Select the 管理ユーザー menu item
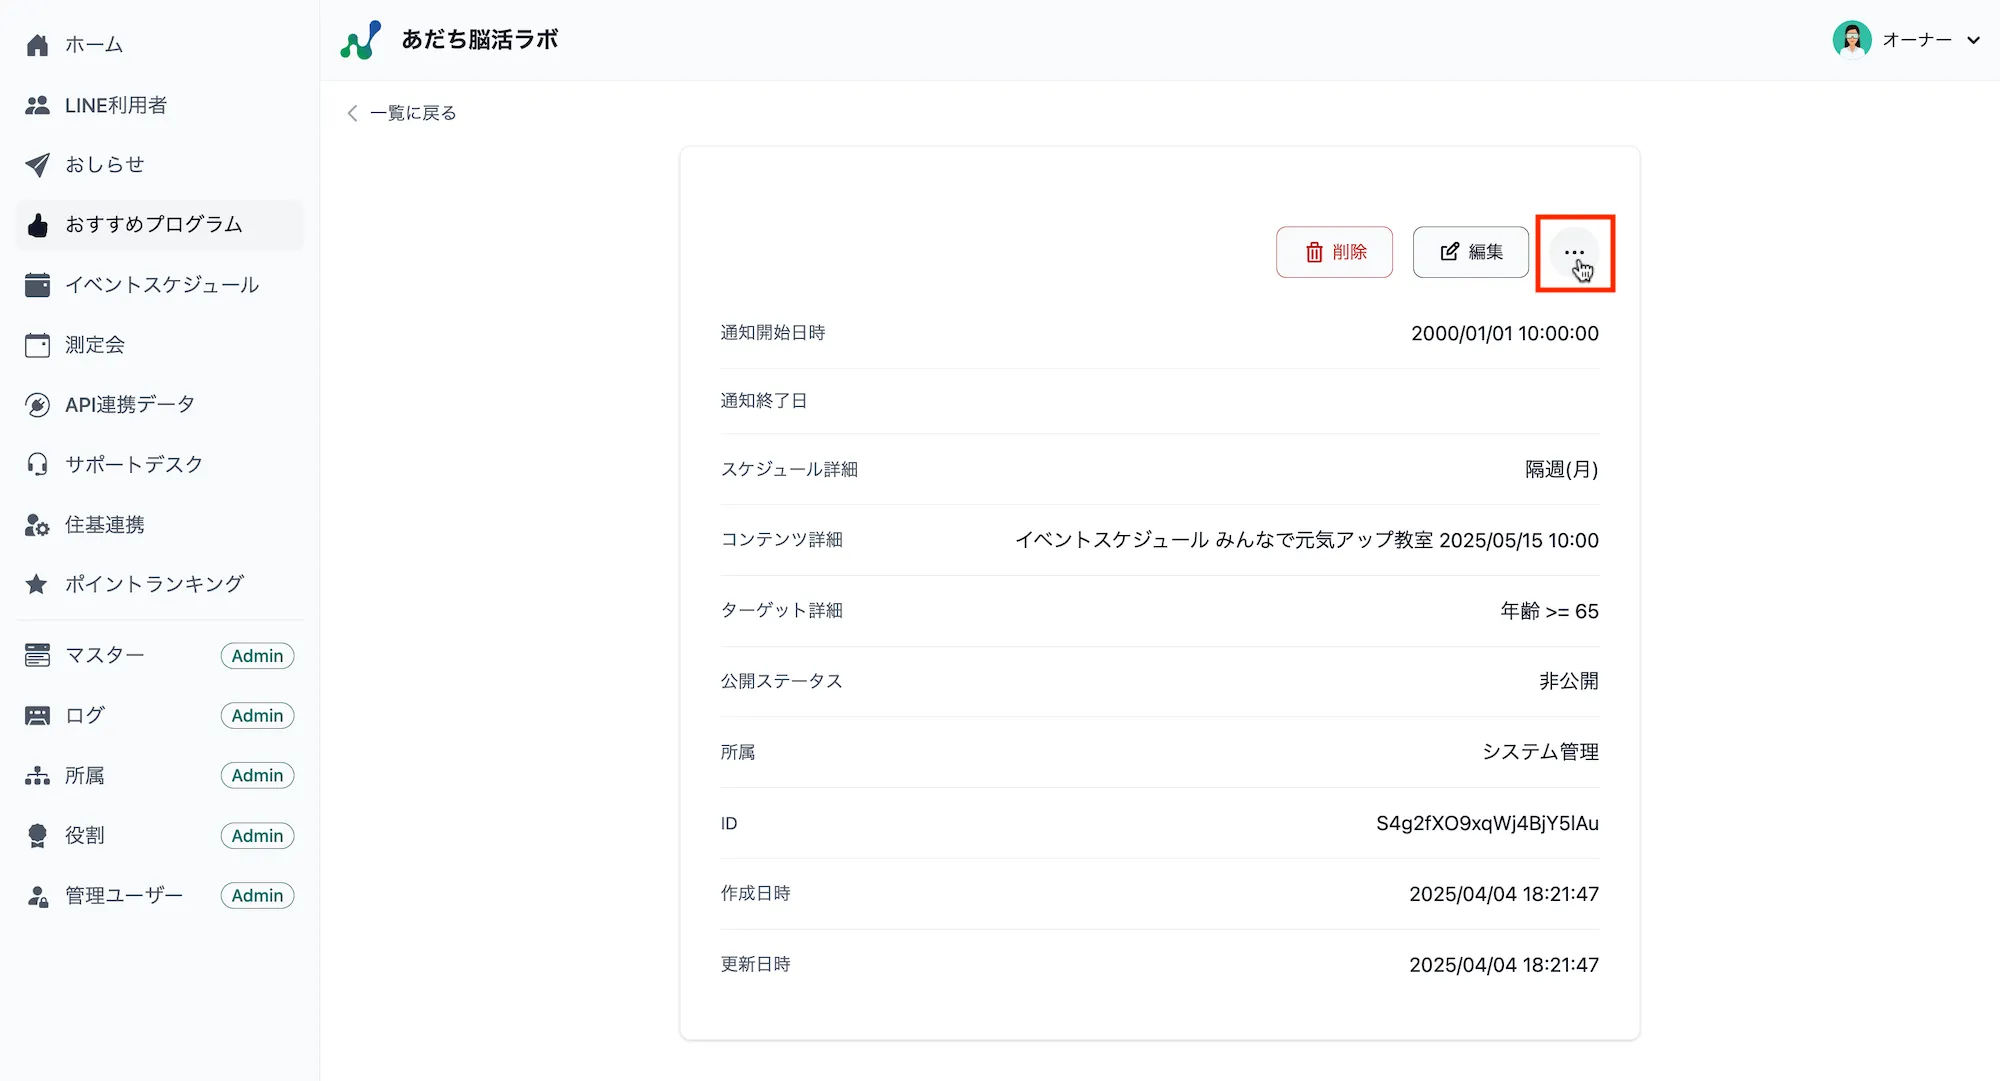Viewport: 2000px width, 1081px height. [122, 895]
